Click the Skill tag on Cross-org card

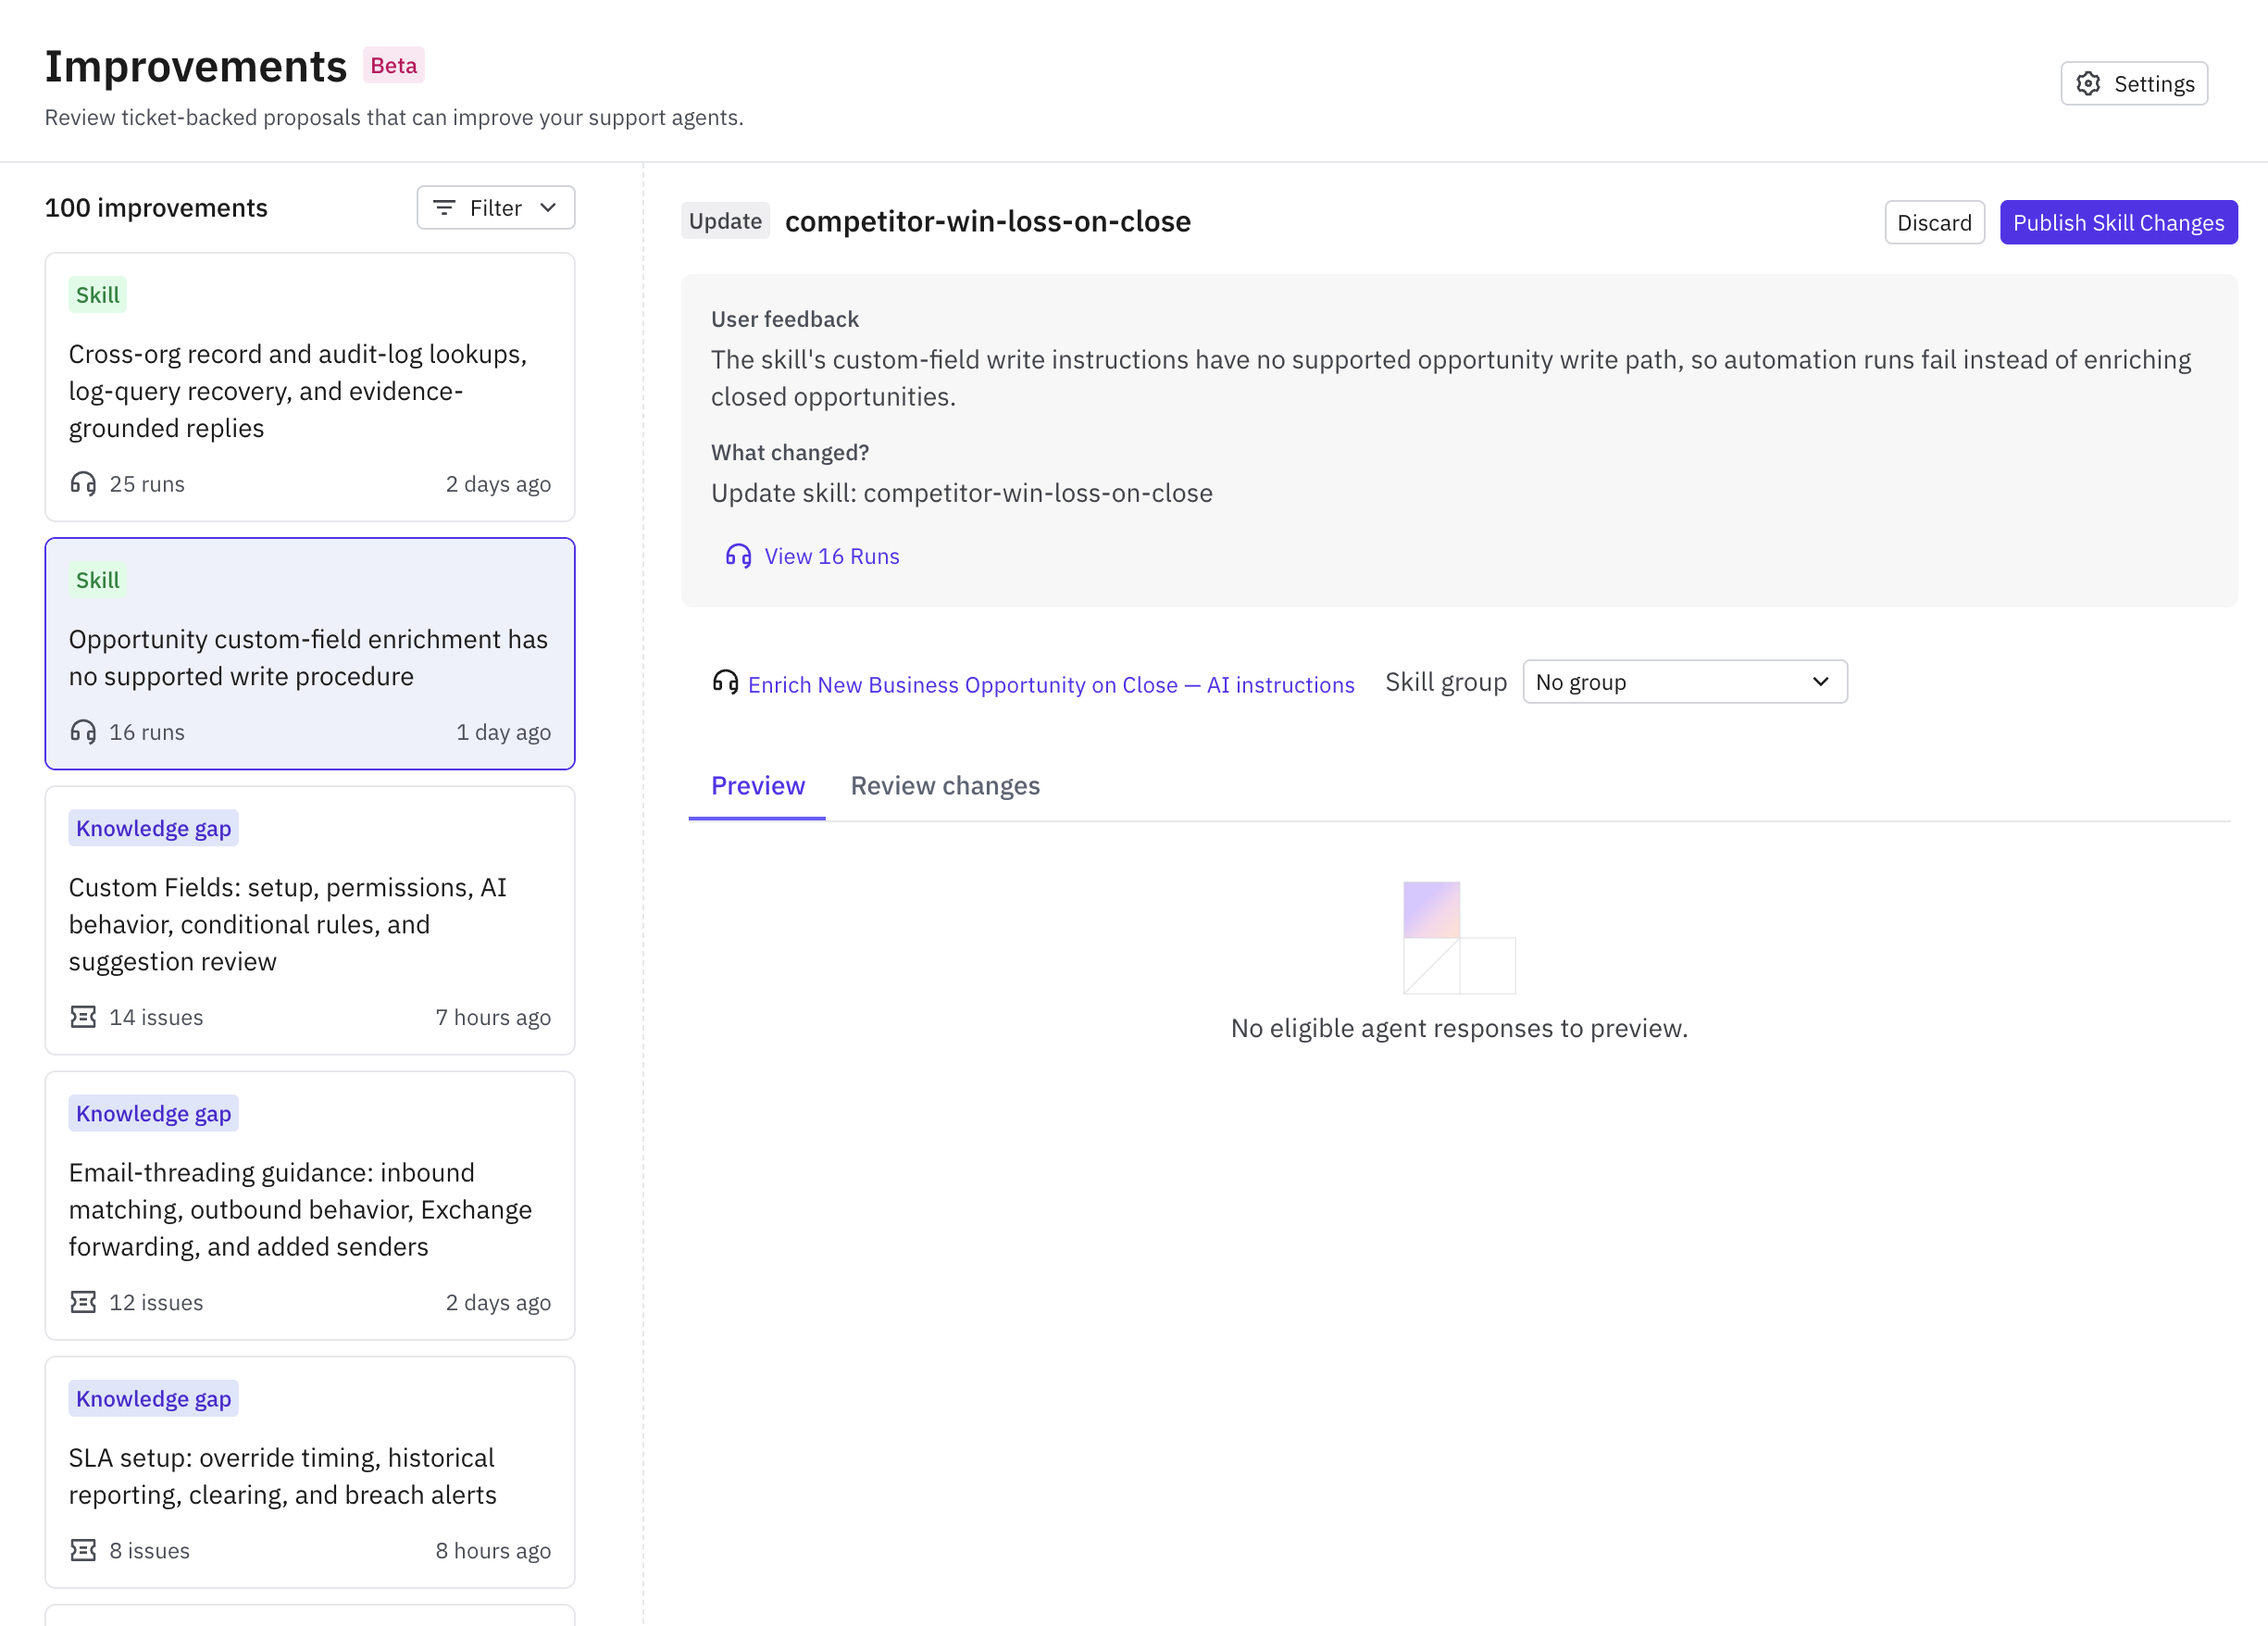[98, 295]
